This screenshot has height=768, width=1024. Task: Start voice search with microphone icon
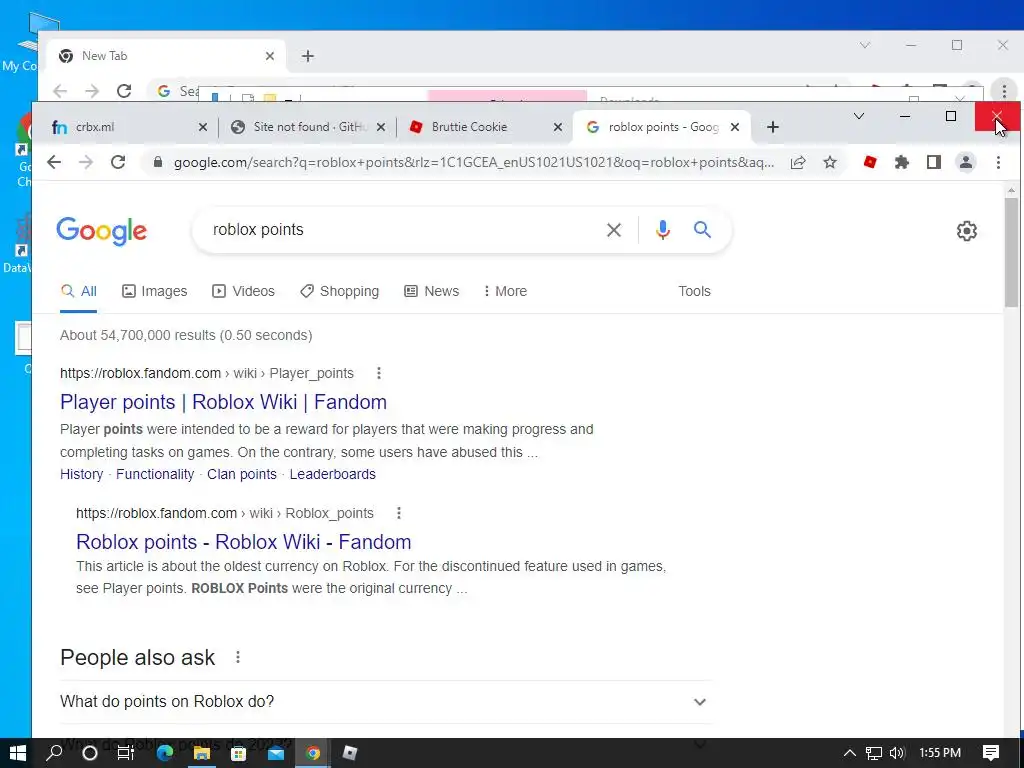pos(662,230)
